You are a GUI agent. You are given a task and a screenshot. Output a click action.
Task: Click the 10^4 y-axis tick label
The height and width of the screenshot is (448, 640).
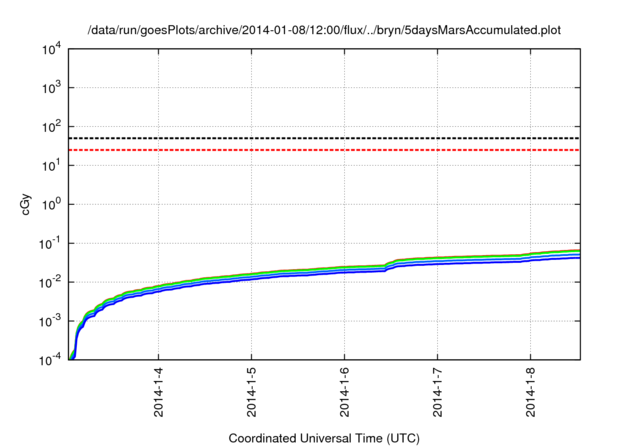pyautogui.click(x=51, y=49)
